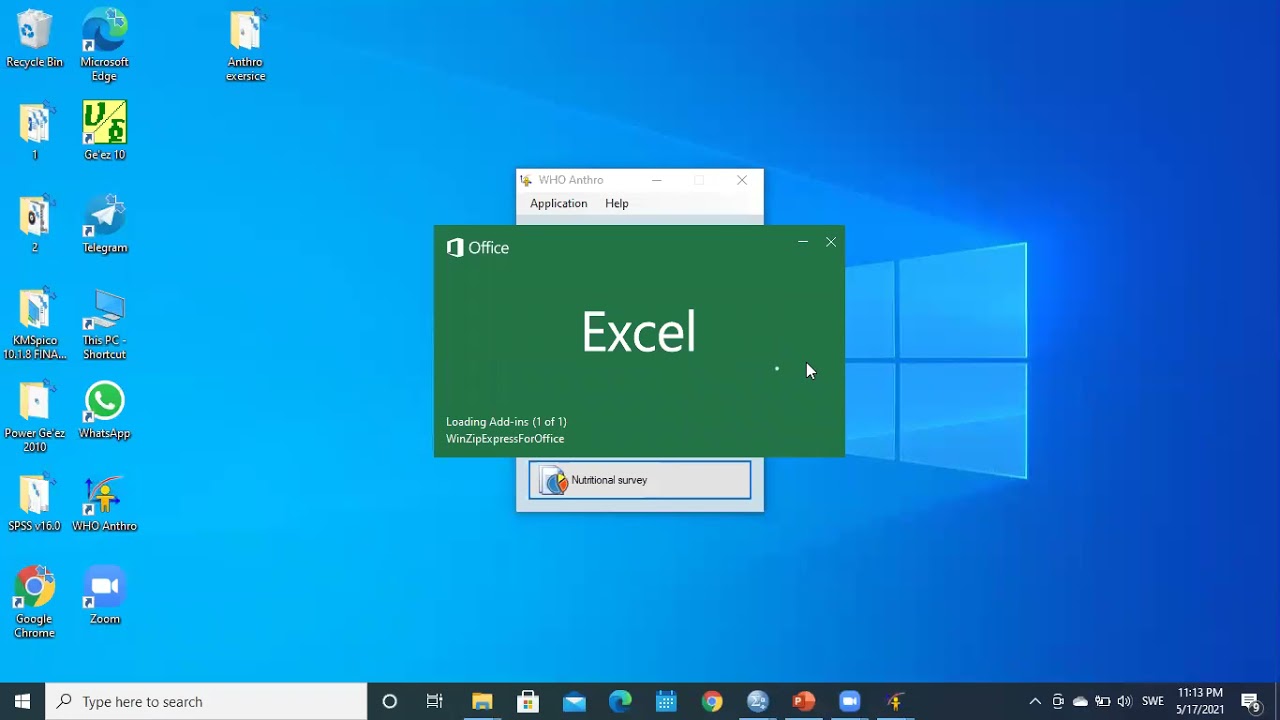Minimize the WHO Anthro window

pyautogui.click(x=656, y=180)
